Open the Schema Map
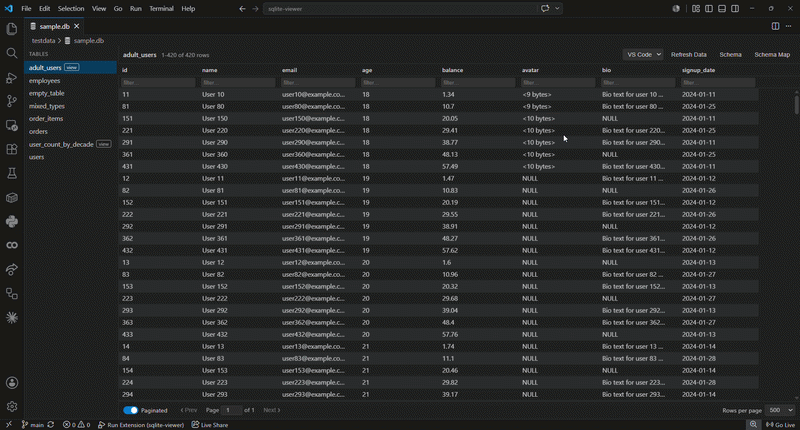 (x=772, y=55)
